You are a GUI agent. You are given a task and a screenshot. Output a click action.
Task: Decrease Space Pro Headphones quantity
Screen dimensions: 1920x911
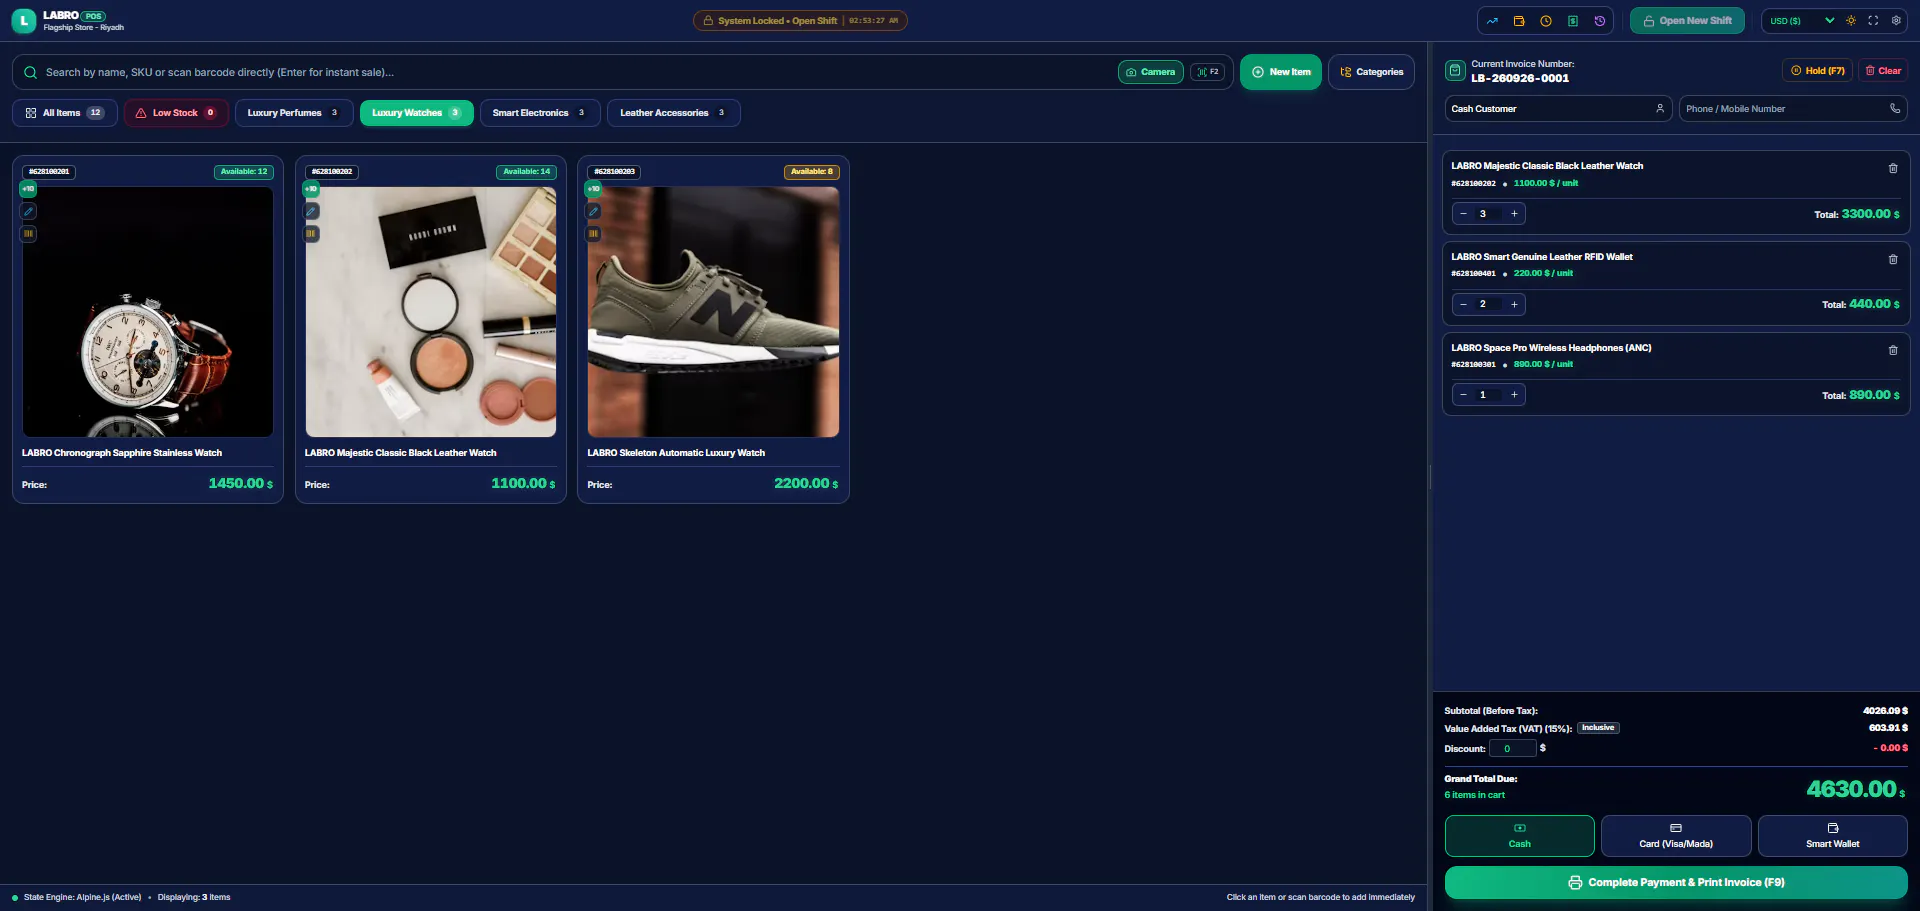point(1464,395)
